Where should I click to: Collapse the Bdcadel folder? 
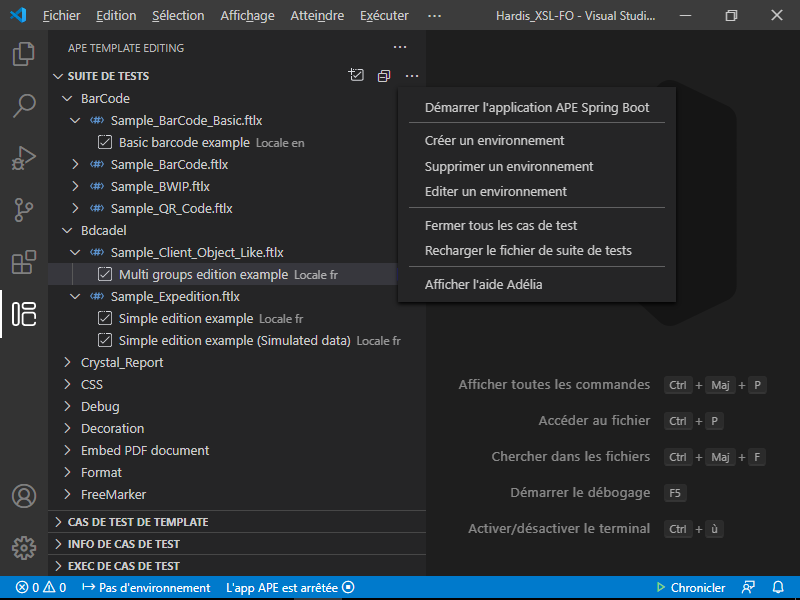coord(67,231)
